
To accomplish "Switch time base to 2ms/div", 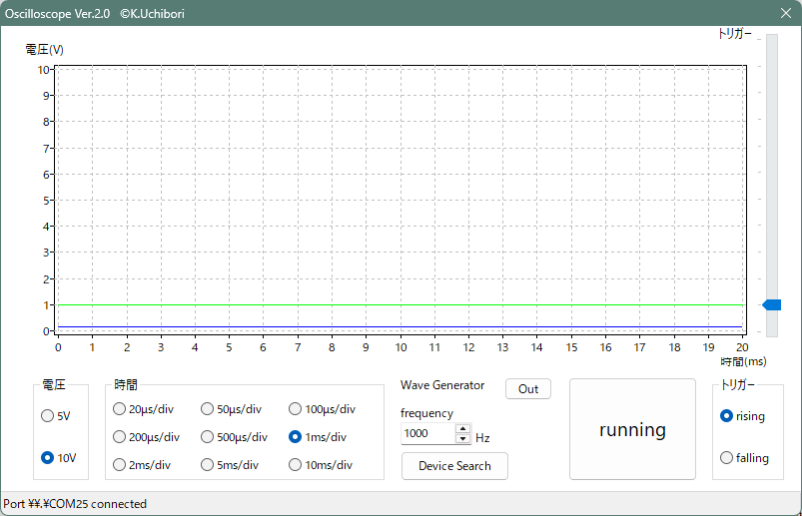I will pyautogui.click(x=120, y=464).
